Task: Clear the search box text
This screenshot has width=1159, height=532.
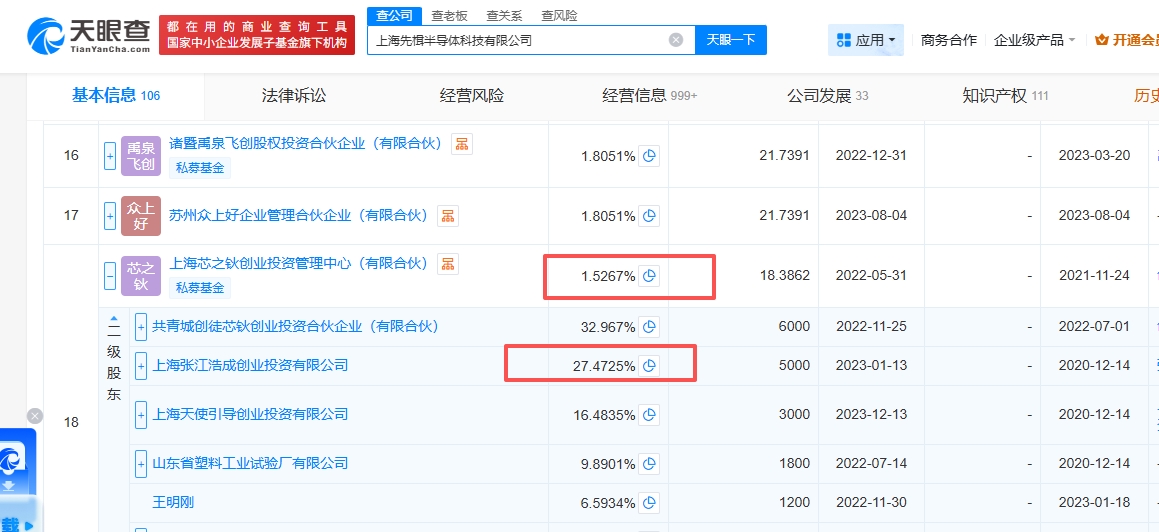Action: [x=676, y=40]
